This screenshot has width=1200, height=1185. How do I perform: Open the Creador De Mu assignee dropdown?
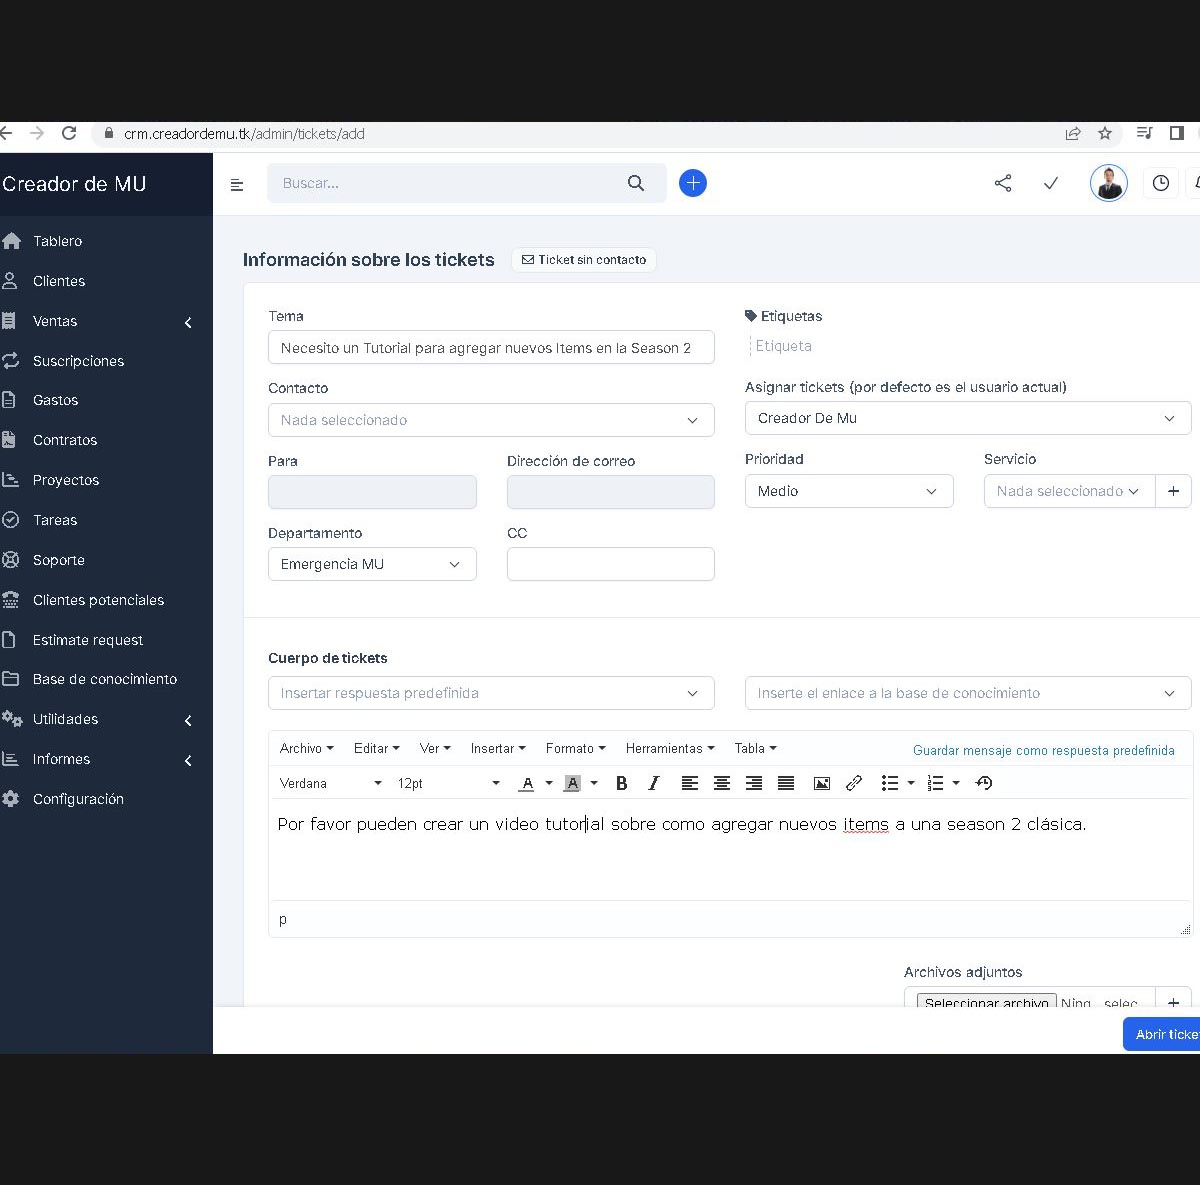(968, 418)
